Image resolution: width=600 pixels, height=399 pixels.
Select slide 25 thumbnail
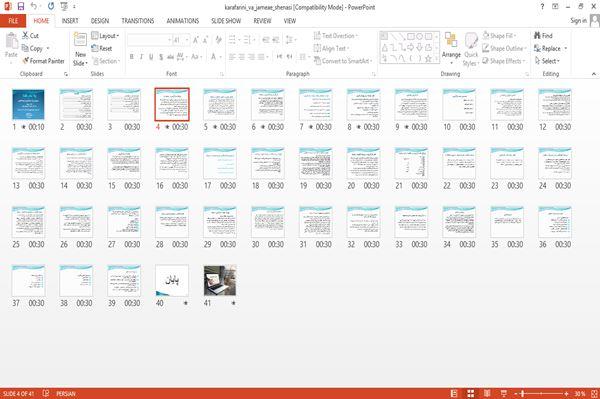pos(28,222)
